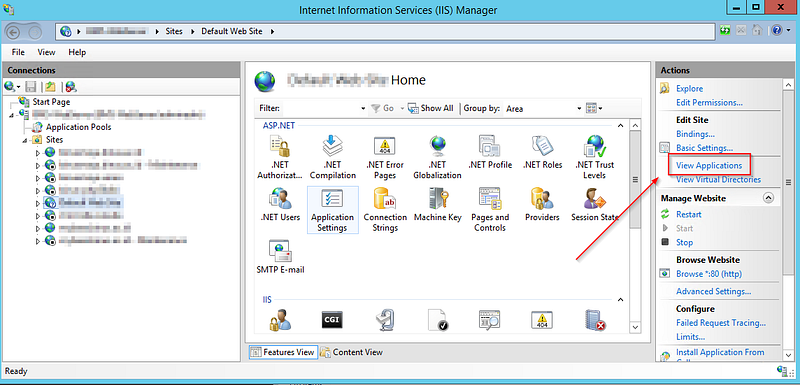Open Failed Request Tracing... link
The height and width of the screenshot is (385, 800).
pos(721,323)
